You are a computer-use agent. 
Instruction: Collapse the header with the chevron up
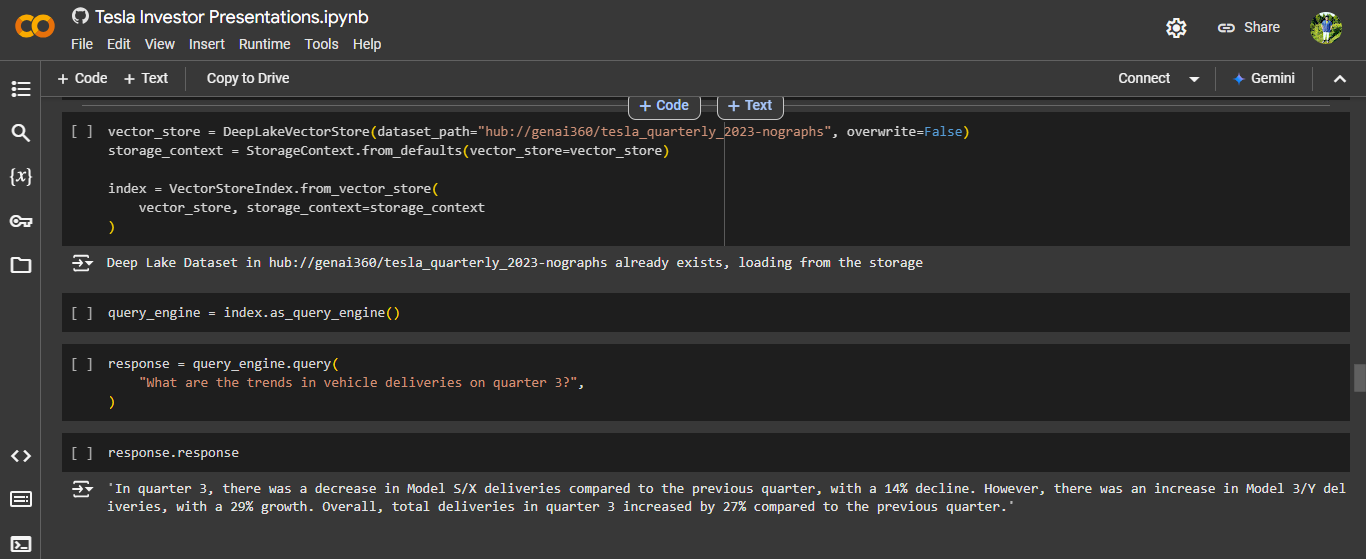pos(1340,79)
